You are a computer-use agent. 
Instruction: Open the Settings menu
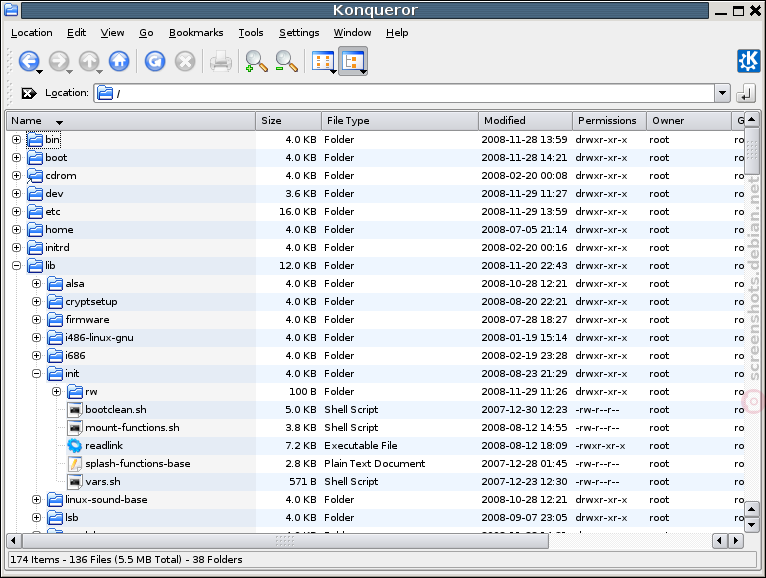[299, 33]
